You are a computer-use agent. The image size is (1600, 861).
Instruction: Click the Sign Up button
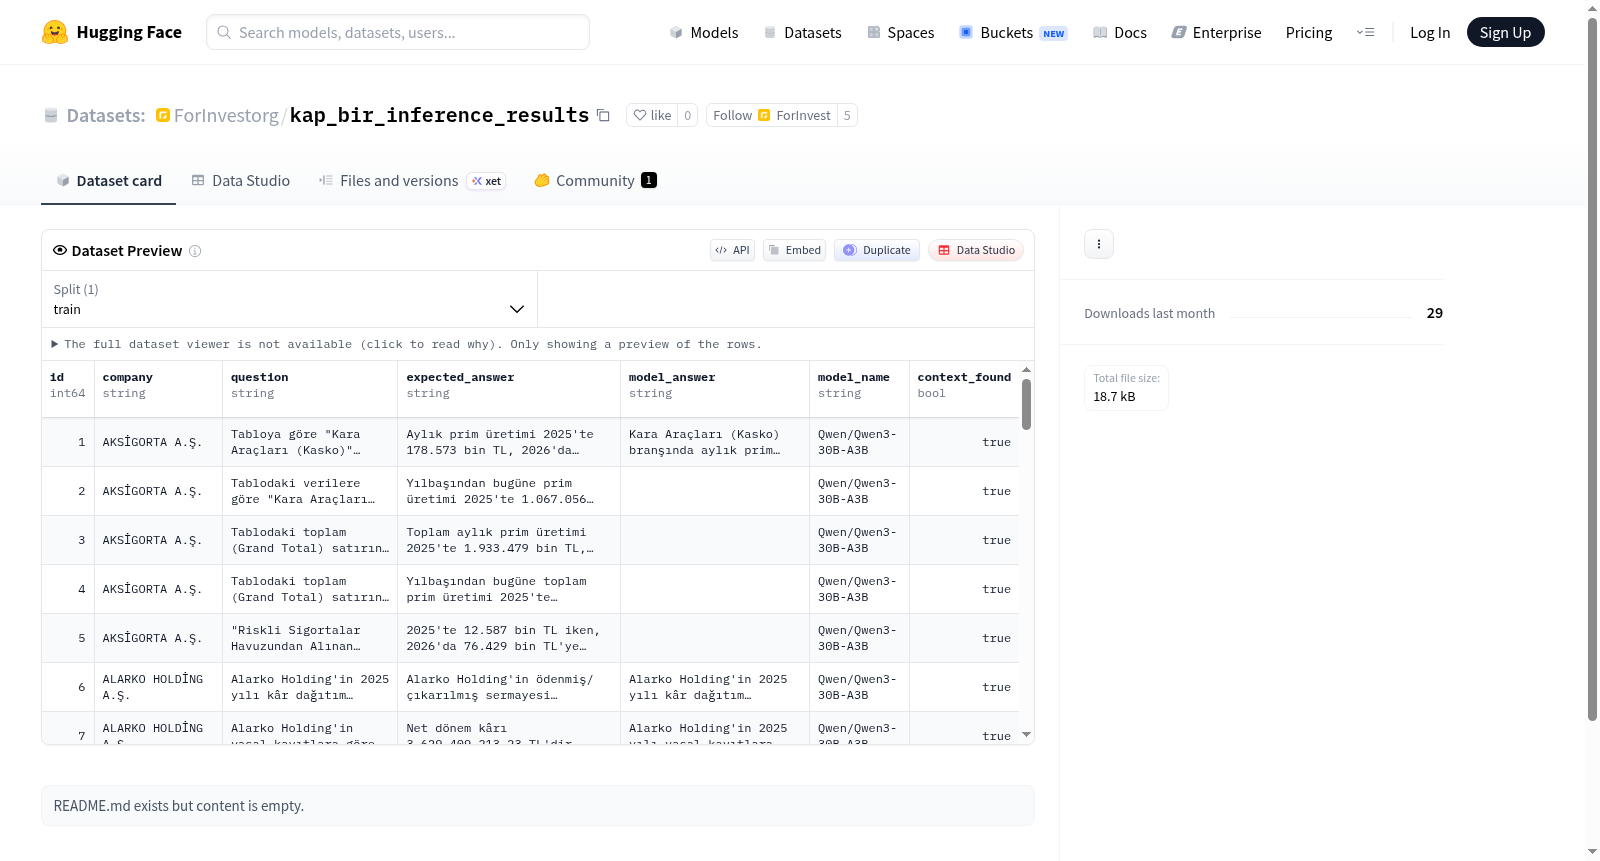point(1506,32)
